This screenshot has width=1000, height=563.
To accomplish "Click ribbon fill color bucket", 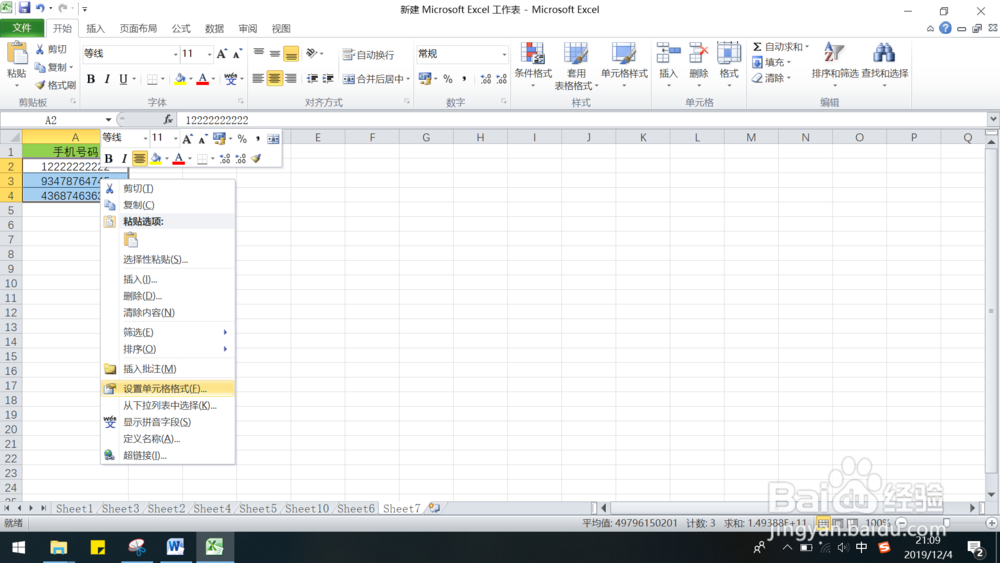I will coord(180,79).
